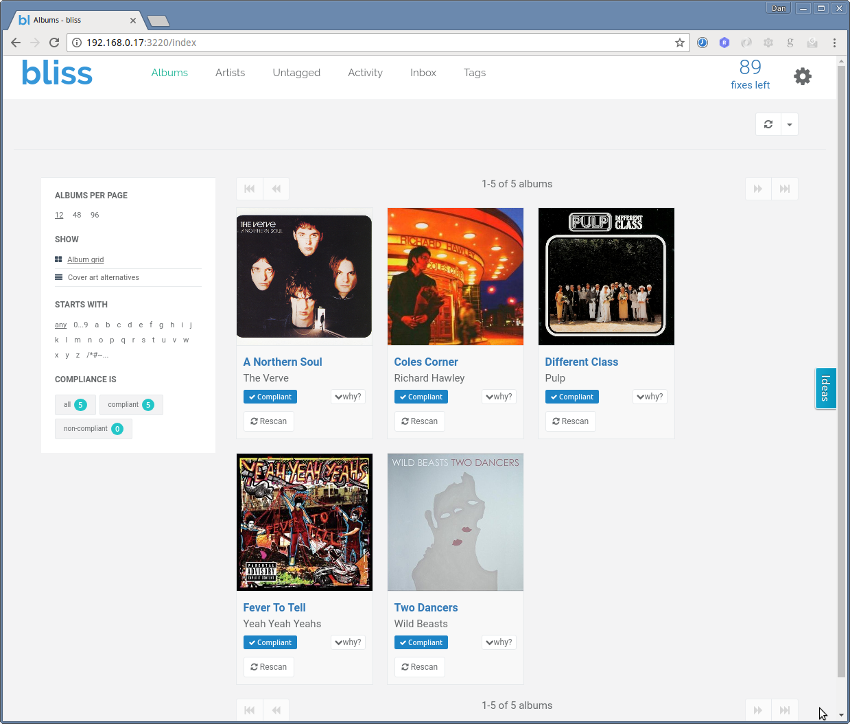The width and height of the screenshot is (850, 724).
Task: Rescan Different Class album
Action: 570,421
